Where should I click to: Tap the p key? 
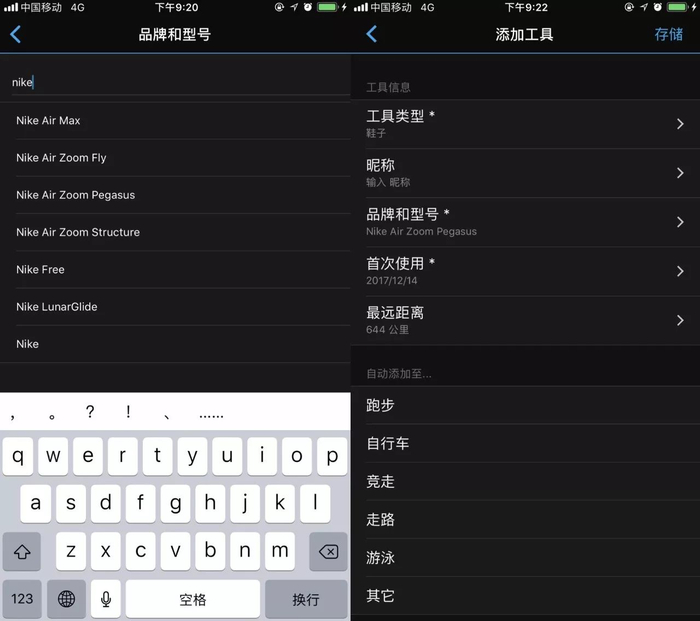coord(332,456)
